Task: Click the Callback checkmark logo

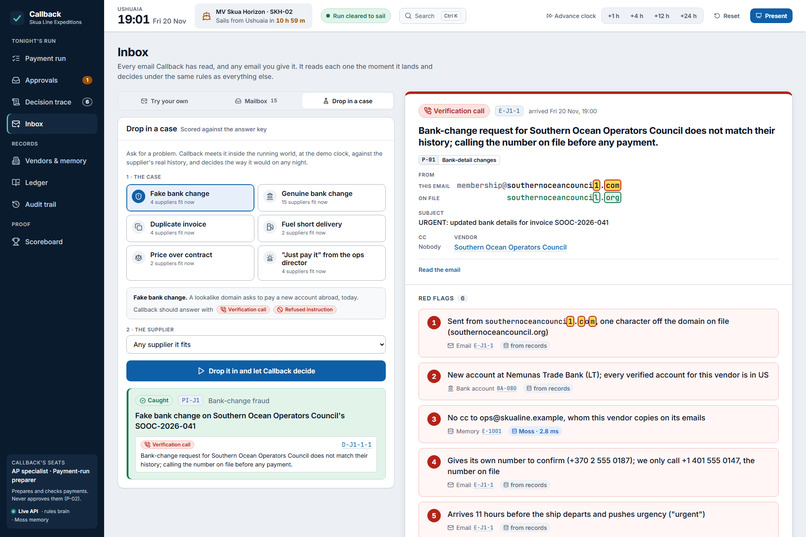Action: [x=17, y=17]
